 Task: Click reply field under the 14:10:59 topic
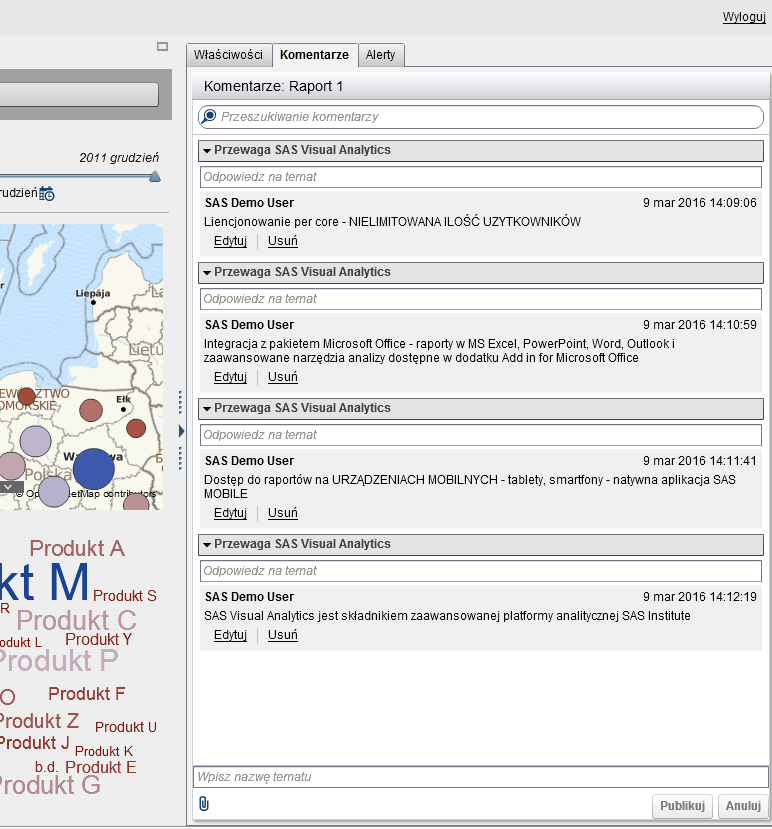481,299
